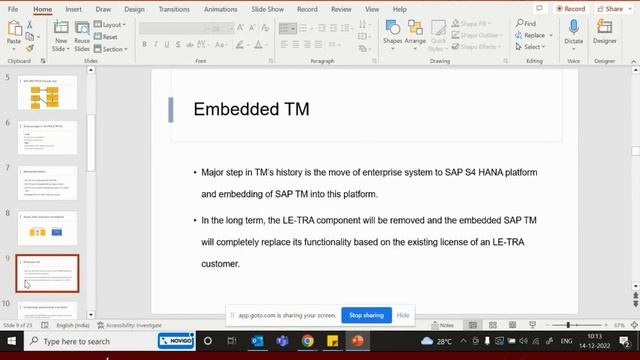Screen dimensions: 640x360
Task: Toggle Italic formatting
Action: (156, 44)
